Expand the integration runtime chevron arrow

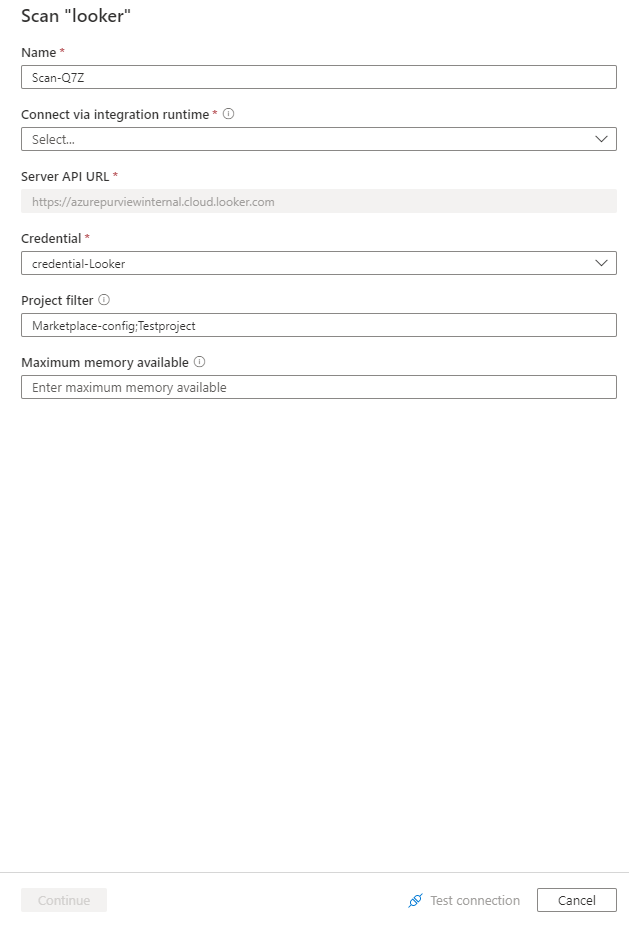coord(601,139)
